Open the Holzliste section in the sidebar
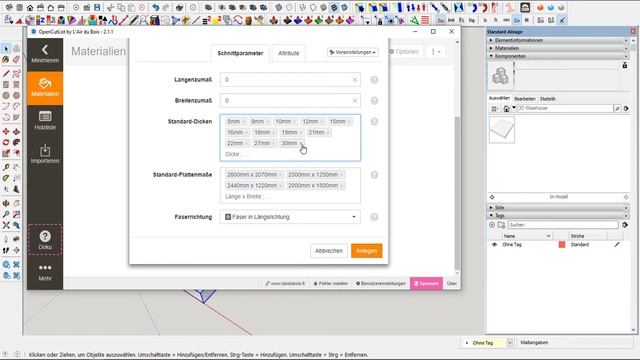Screen dimensions: 640x360 45,120
